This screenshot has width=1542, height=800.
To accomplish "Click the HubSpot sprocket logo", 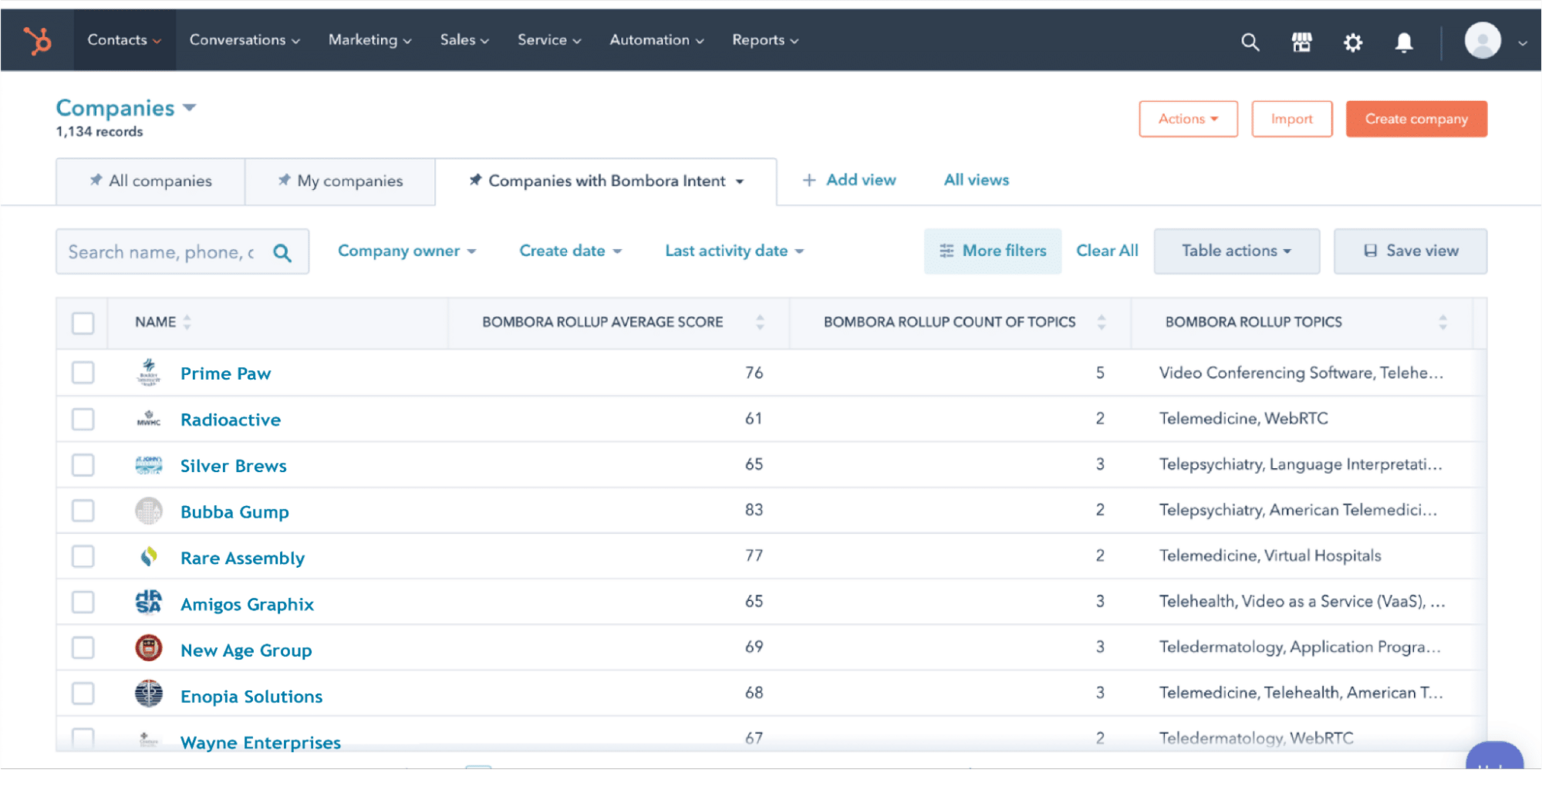I will point(37,40).
